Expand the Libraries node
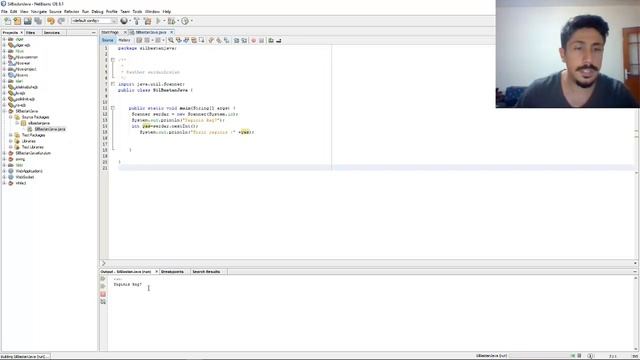This screenshot has height=360, width=640. coord(11,141)
